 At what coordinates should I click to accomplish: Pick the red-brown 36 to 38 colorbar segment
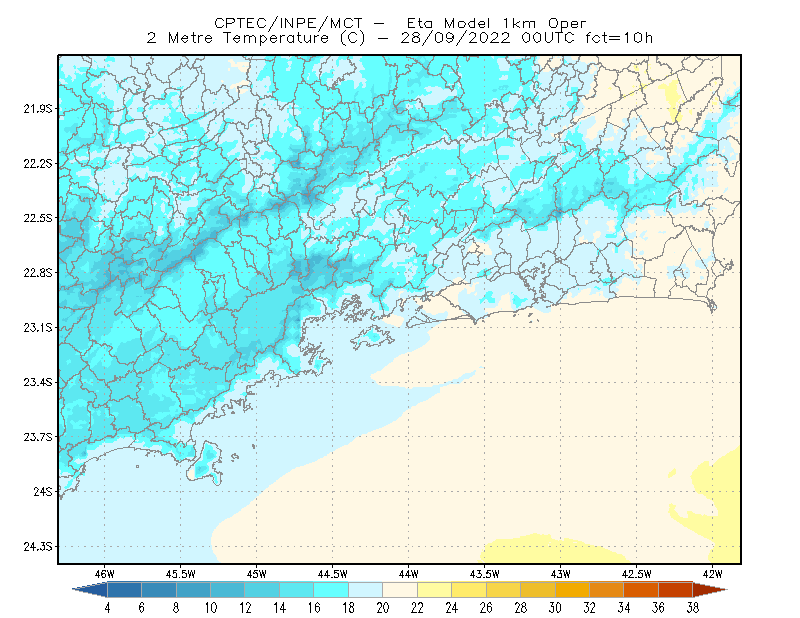tap(676, 590)
